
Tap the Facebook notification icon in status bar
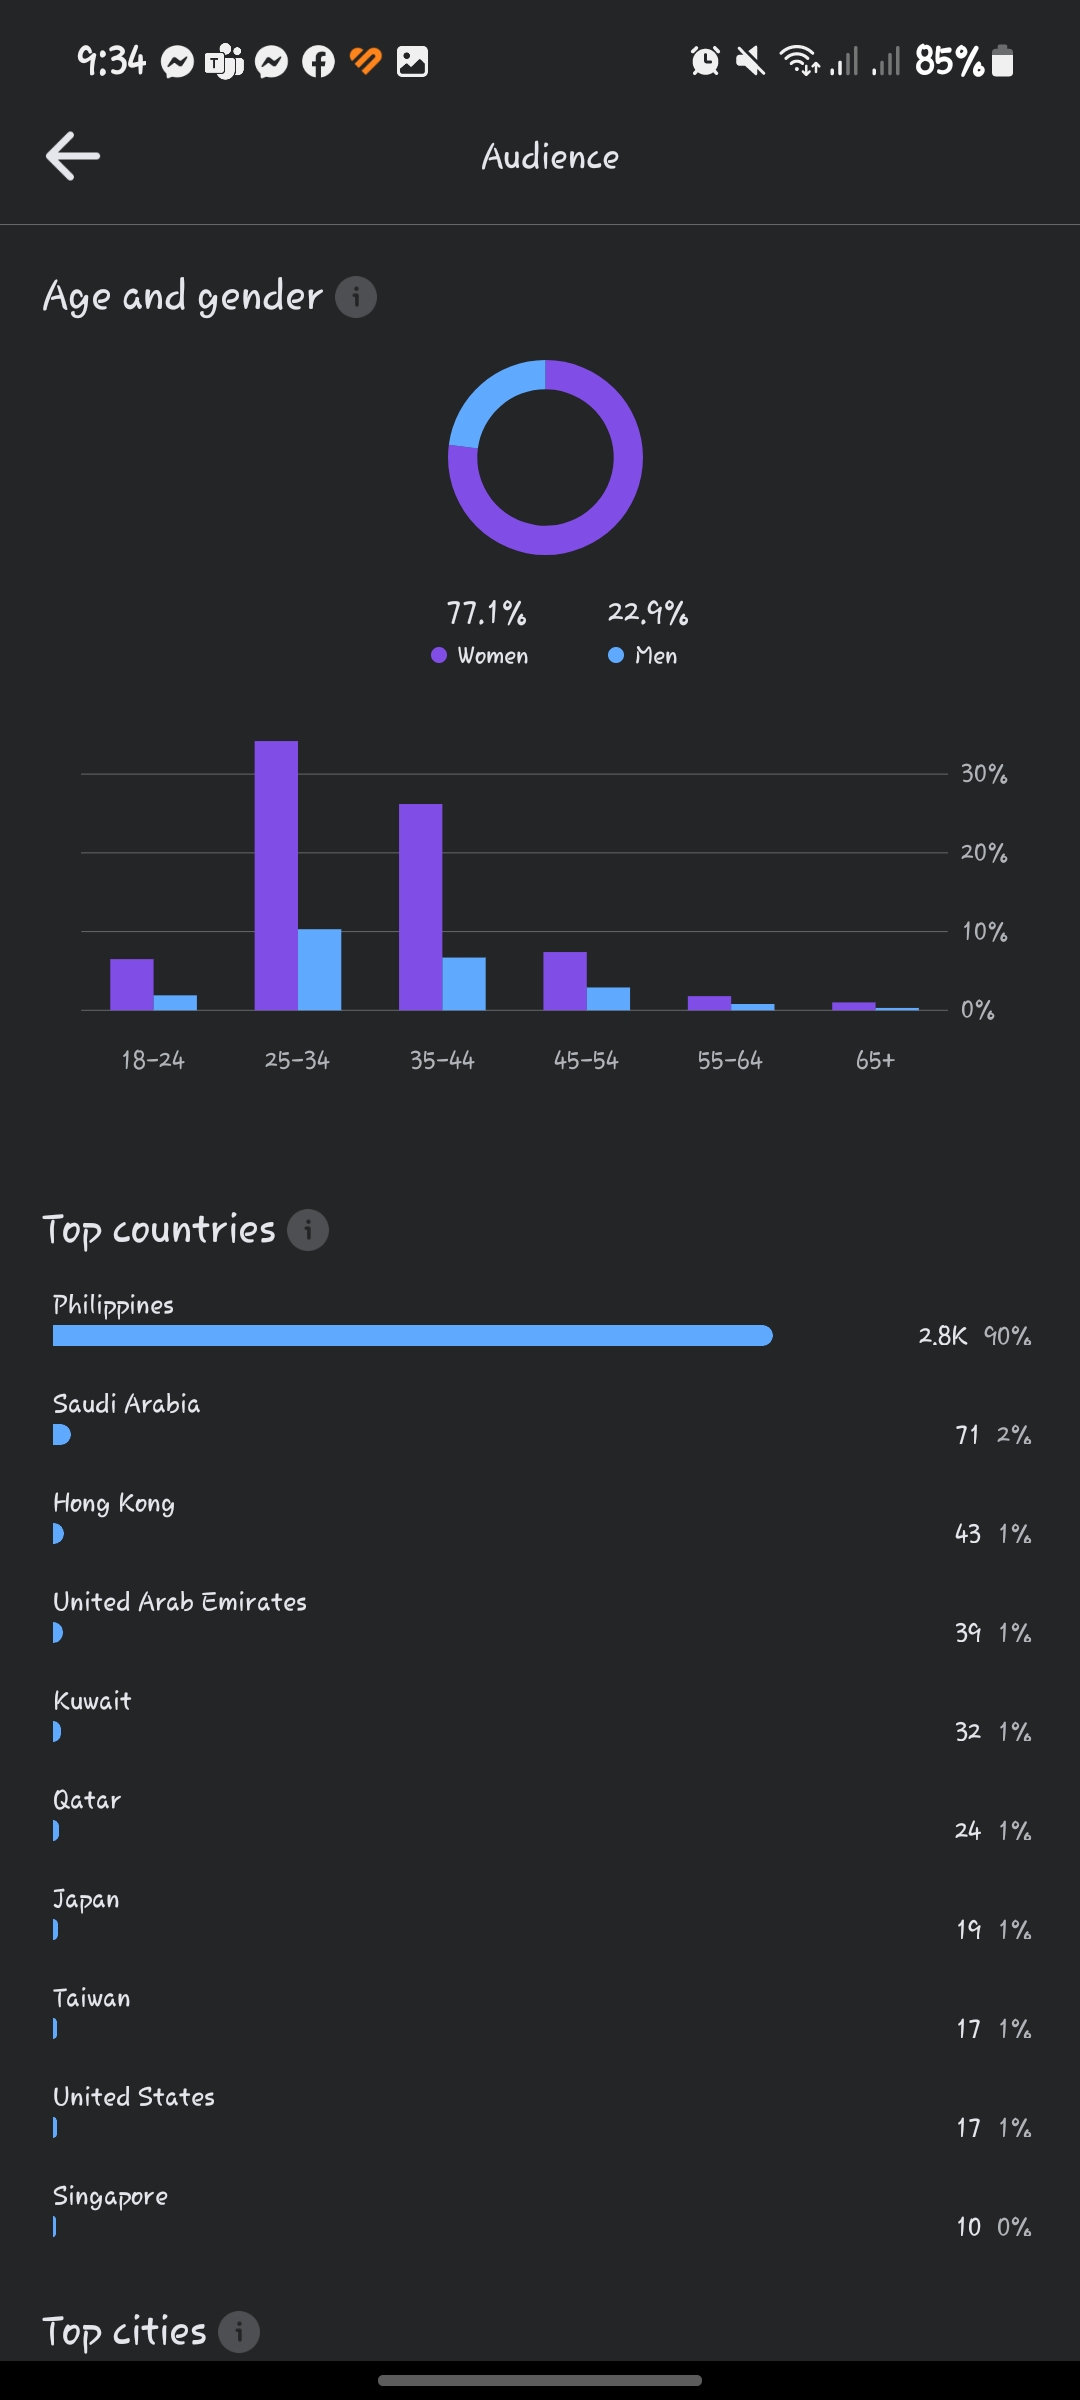click(318, 62)
